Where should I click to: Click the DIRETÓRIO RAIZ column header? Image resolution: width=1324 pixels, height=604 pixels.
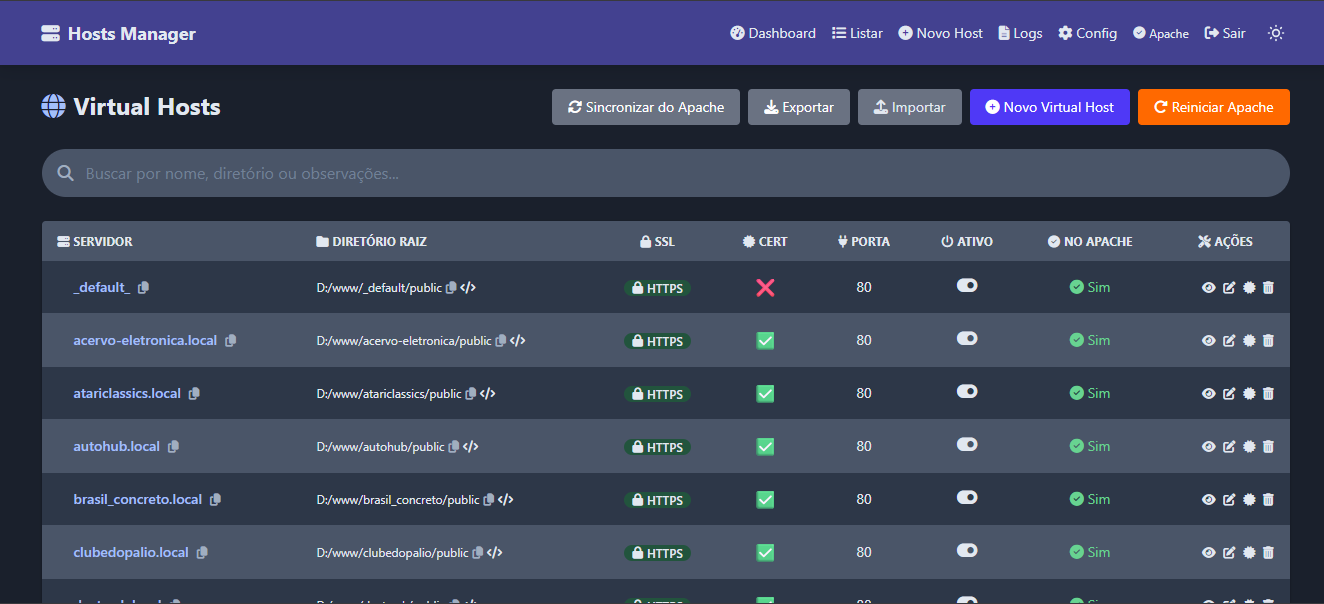[372, 242]
